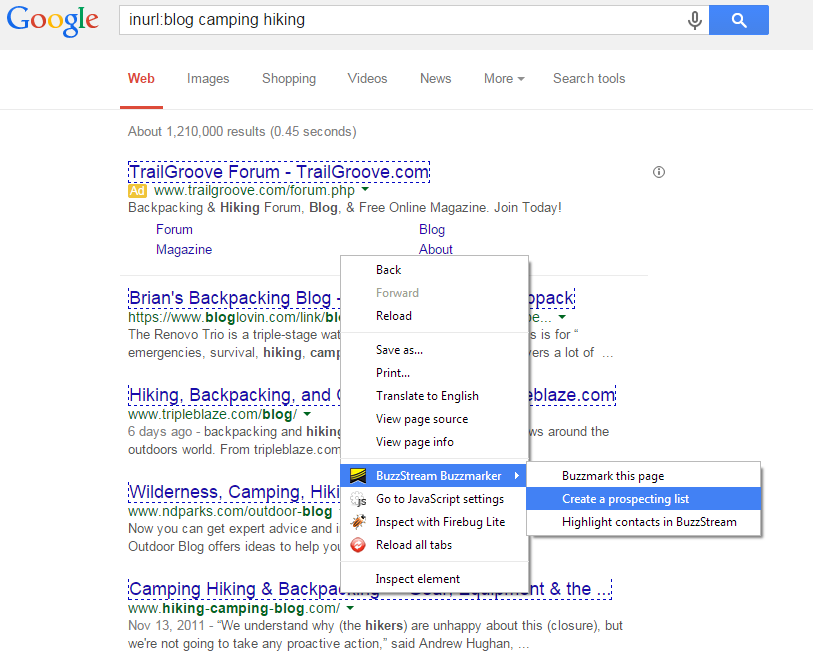Switch to the Videos tab
Image resolution: width=813 pixels, height=658 pixels.
click(x=367, y=78)
